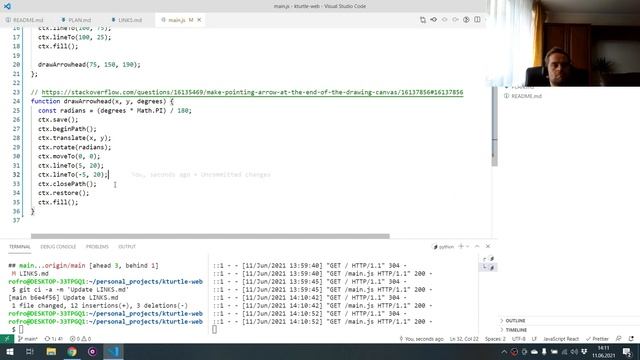Click the 'You, seconds ago' blame status item
The image size is (640, 360).
421,339
